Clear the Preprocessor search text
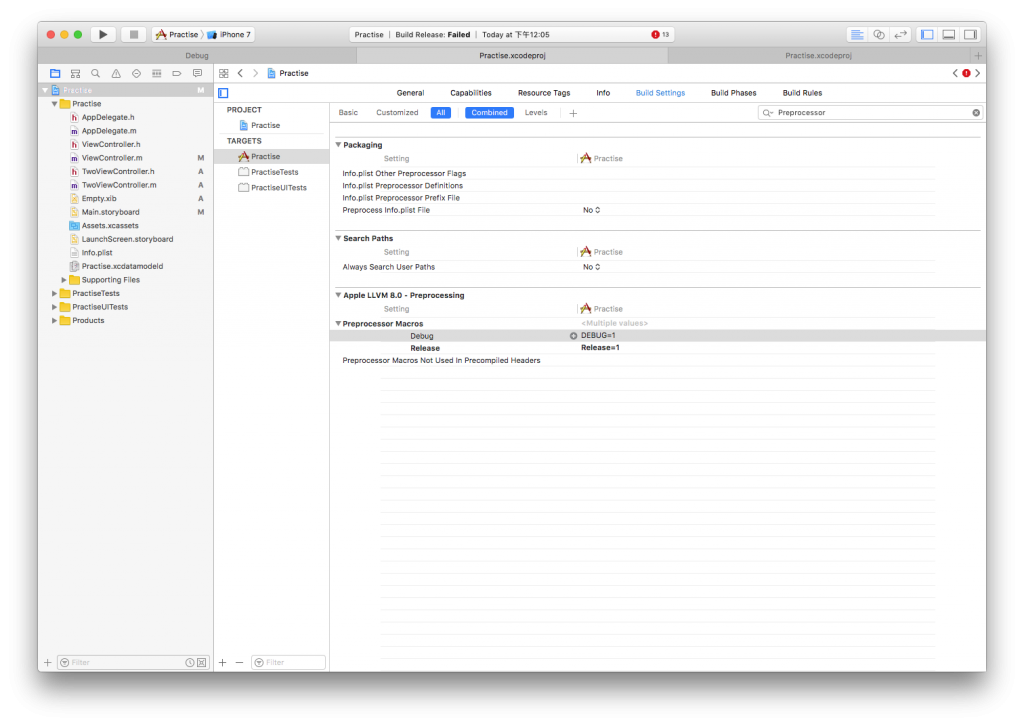The height and width of the screenshot is (726, 1024). [x=976, y=112]
